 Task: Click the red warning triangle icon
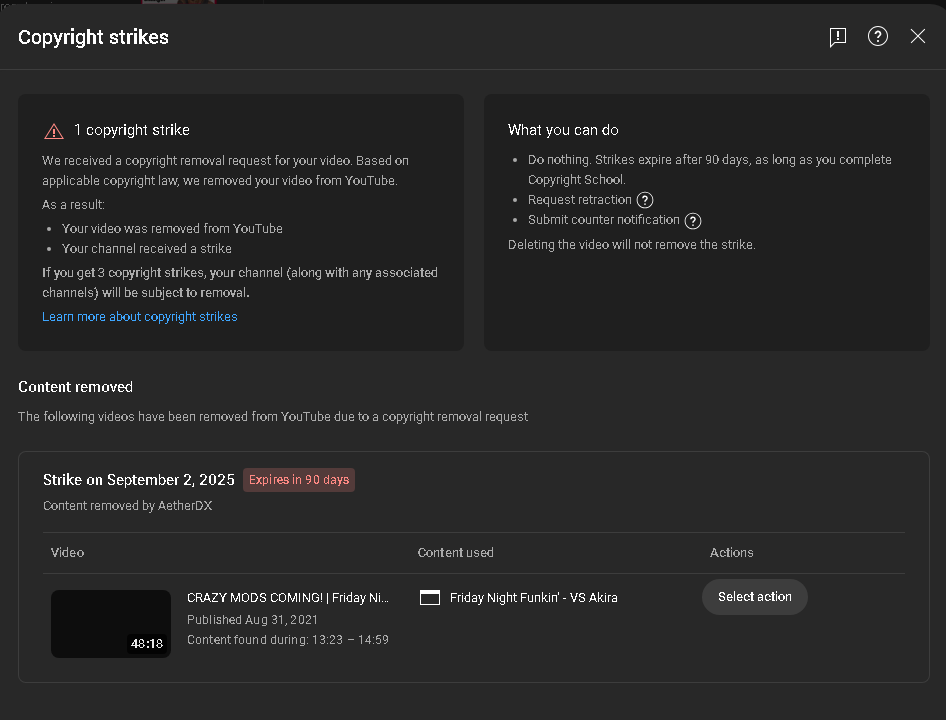(54, 131)
